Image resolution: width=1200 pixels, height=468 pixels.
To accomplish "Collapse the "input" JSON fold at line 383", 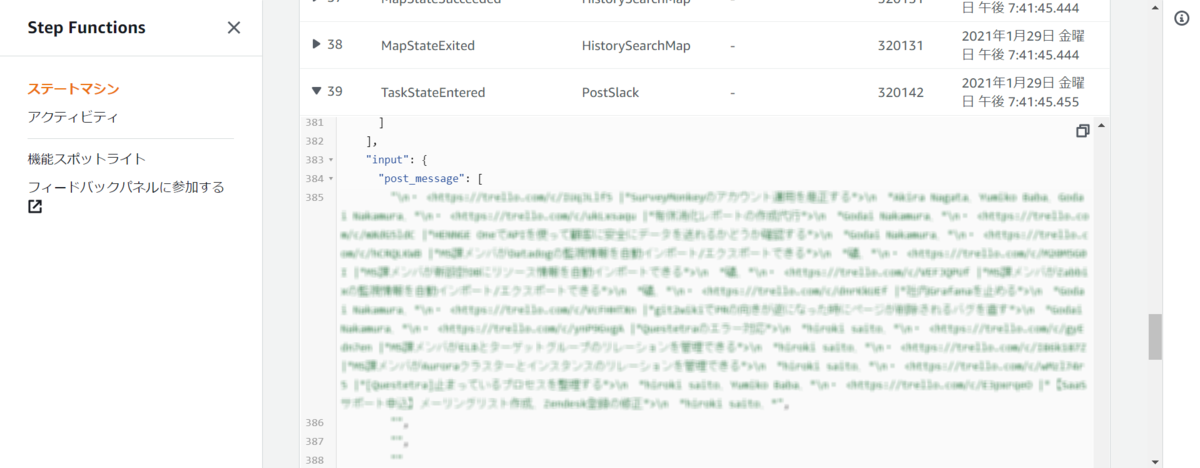I will point(330,160).
